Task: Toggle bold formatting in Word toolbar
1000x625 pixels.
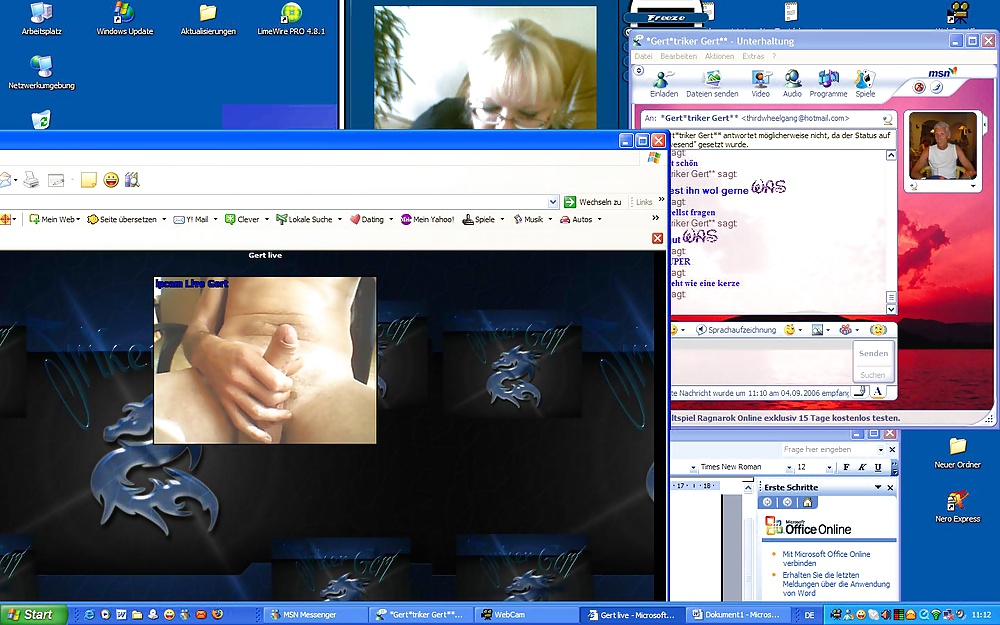Action: 846,467
